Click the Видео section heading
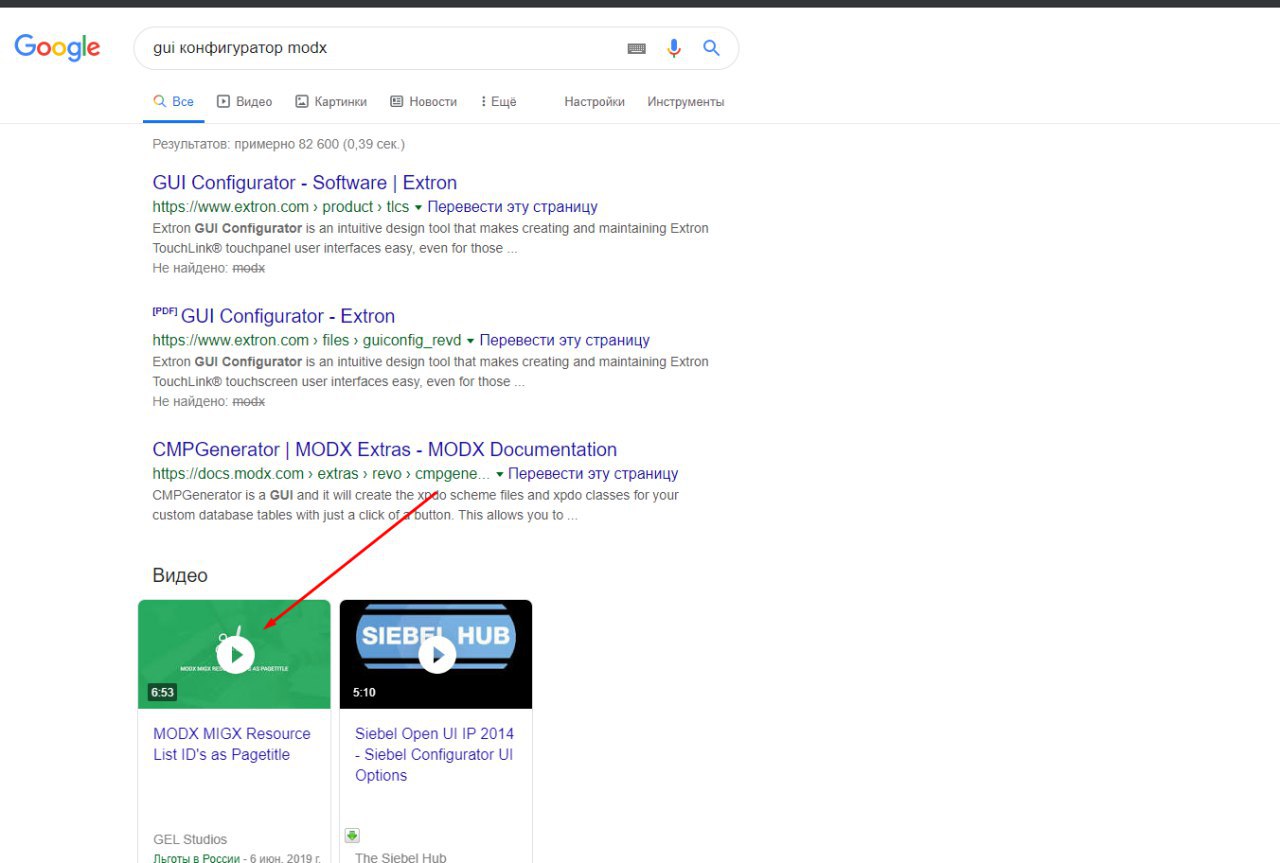This screenshot has height=863, width=1280. tap(180, 576)
